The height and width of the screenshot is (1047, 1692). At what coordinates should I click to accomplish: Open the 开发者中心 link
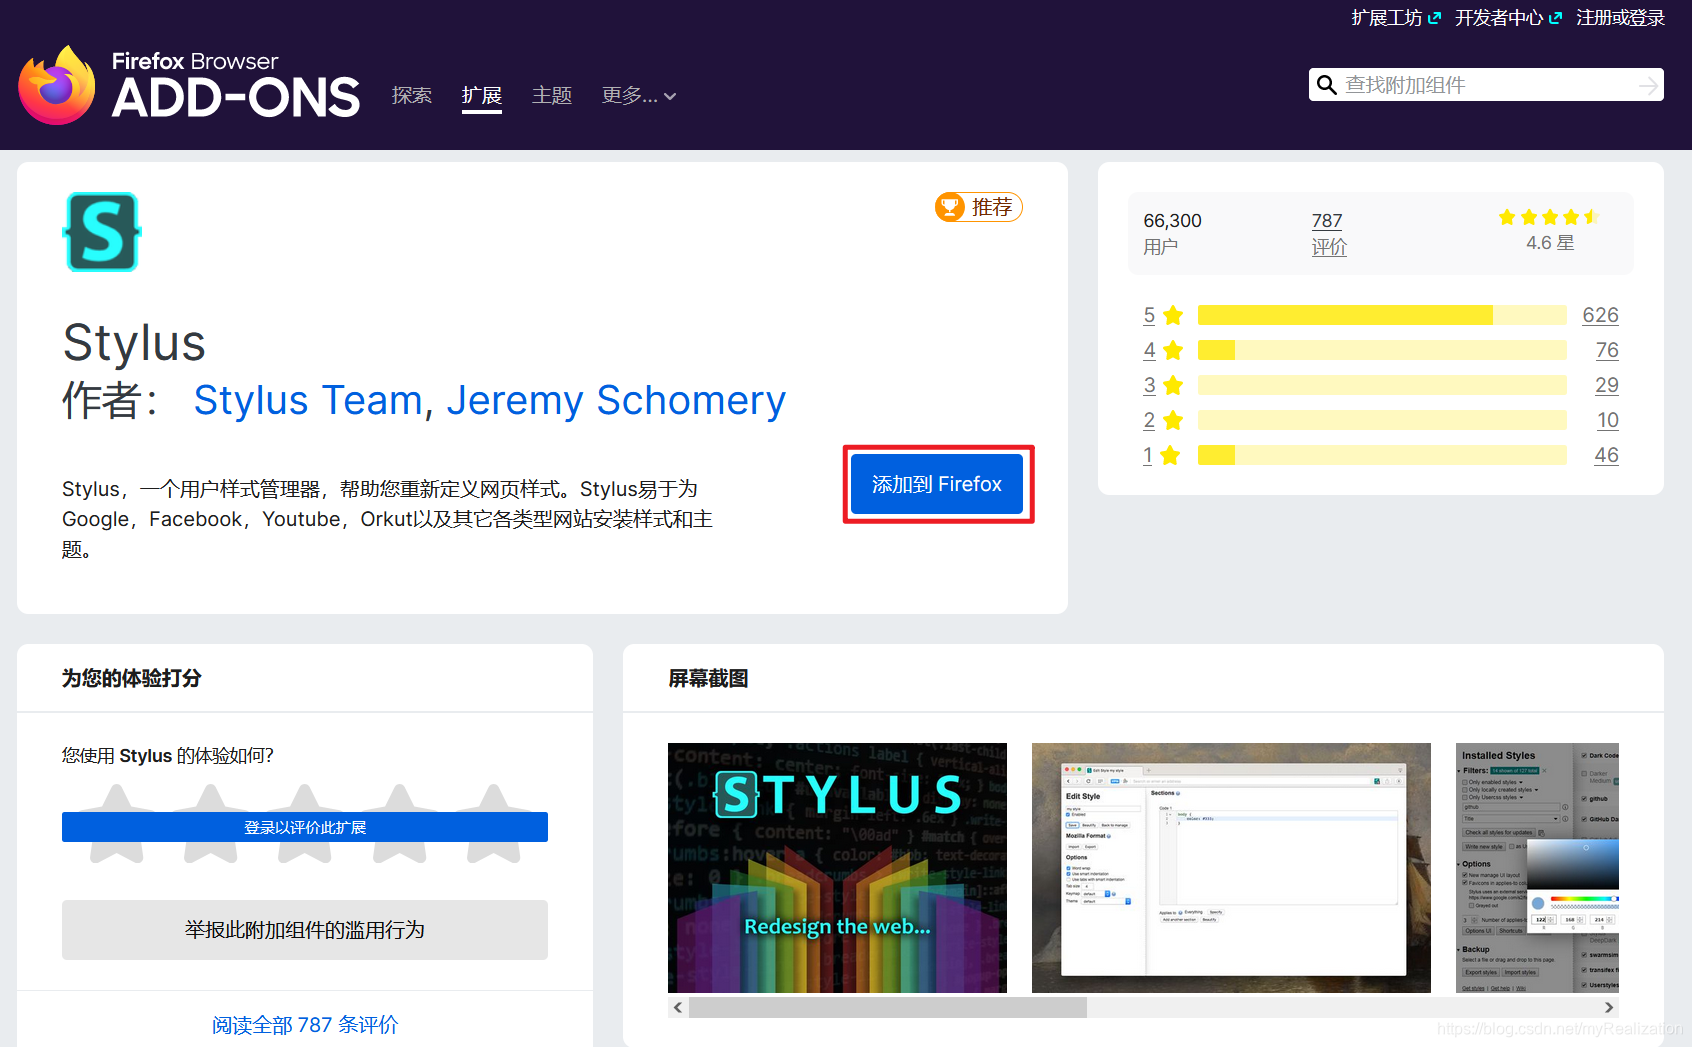click(x=1498, y=18)
